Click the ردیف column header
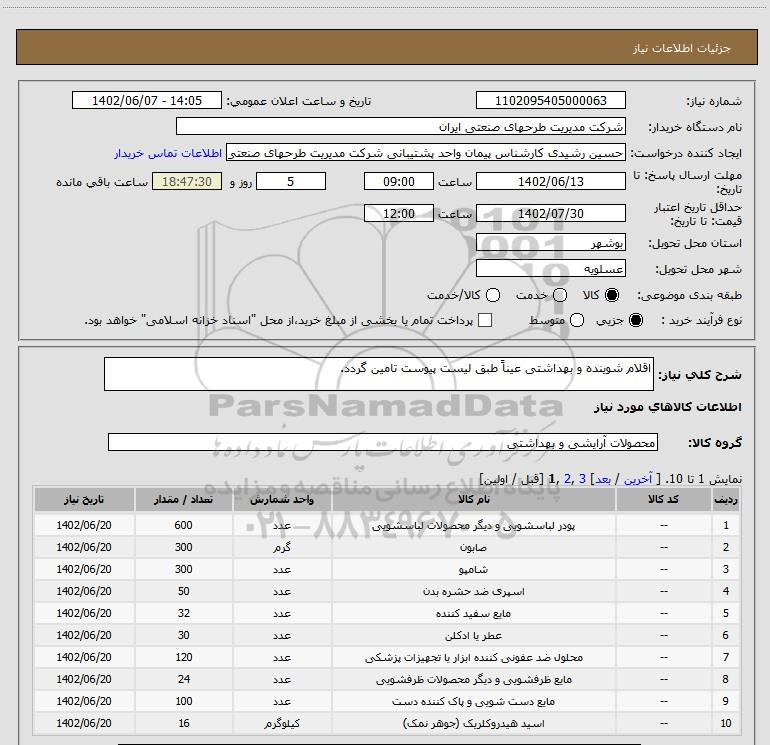 coord(726,499)
